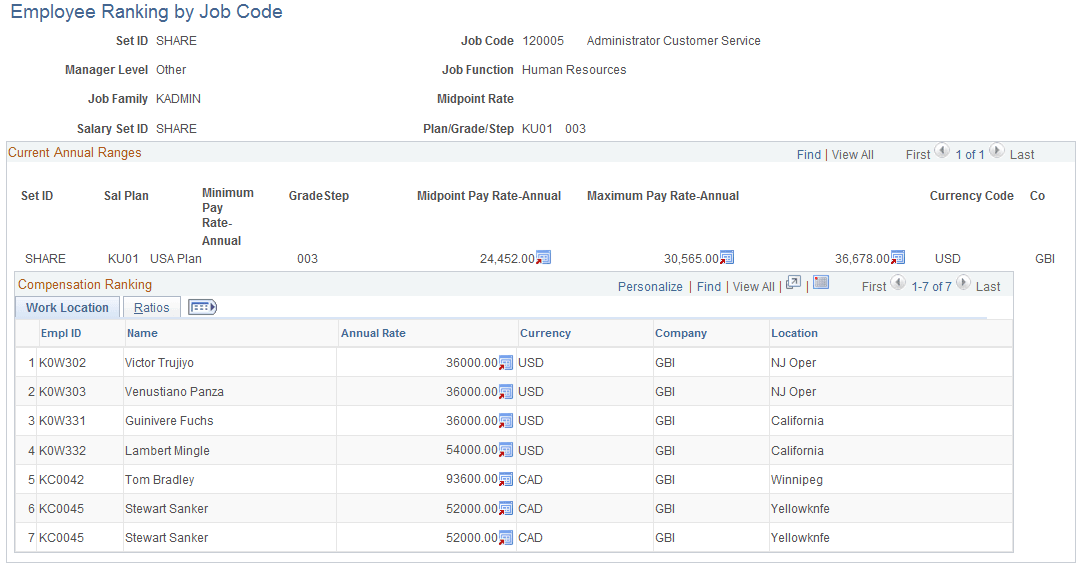Viewport: 1083px width, 566px height.
Task: Open currency details icon beside 24,452.00
Action: point(544,258)
